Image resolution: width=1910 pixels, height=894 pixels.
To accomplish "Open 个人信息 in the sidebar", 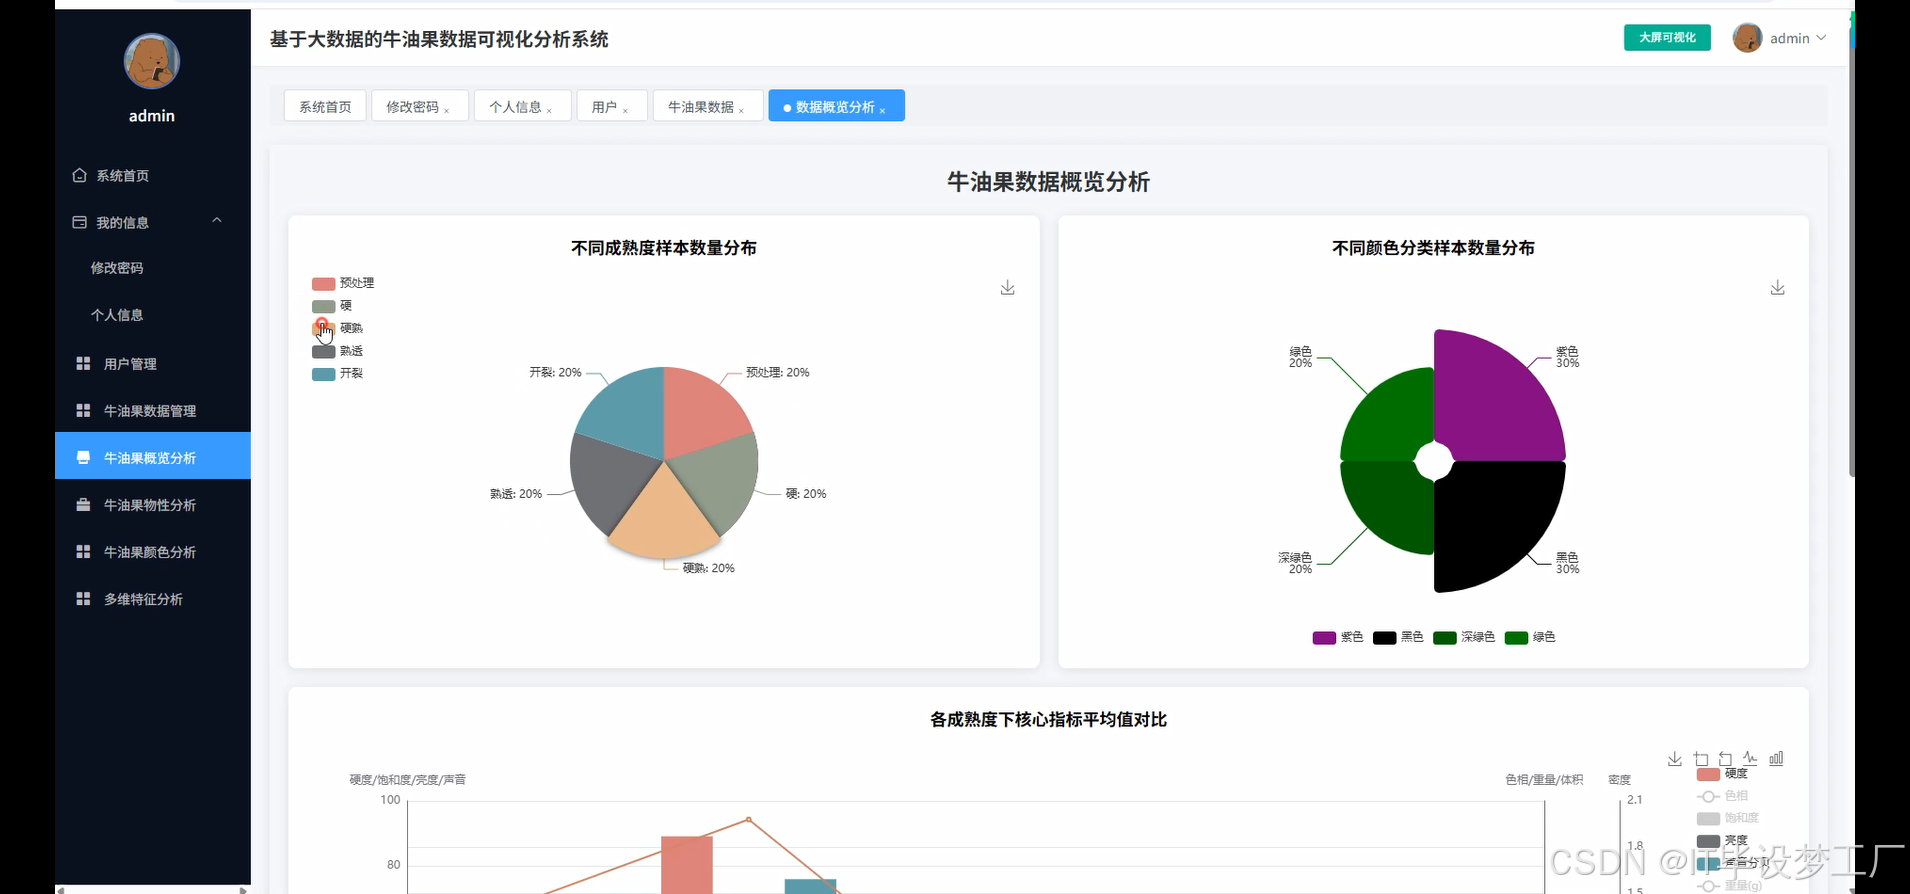I will click(x=153, y=315).
